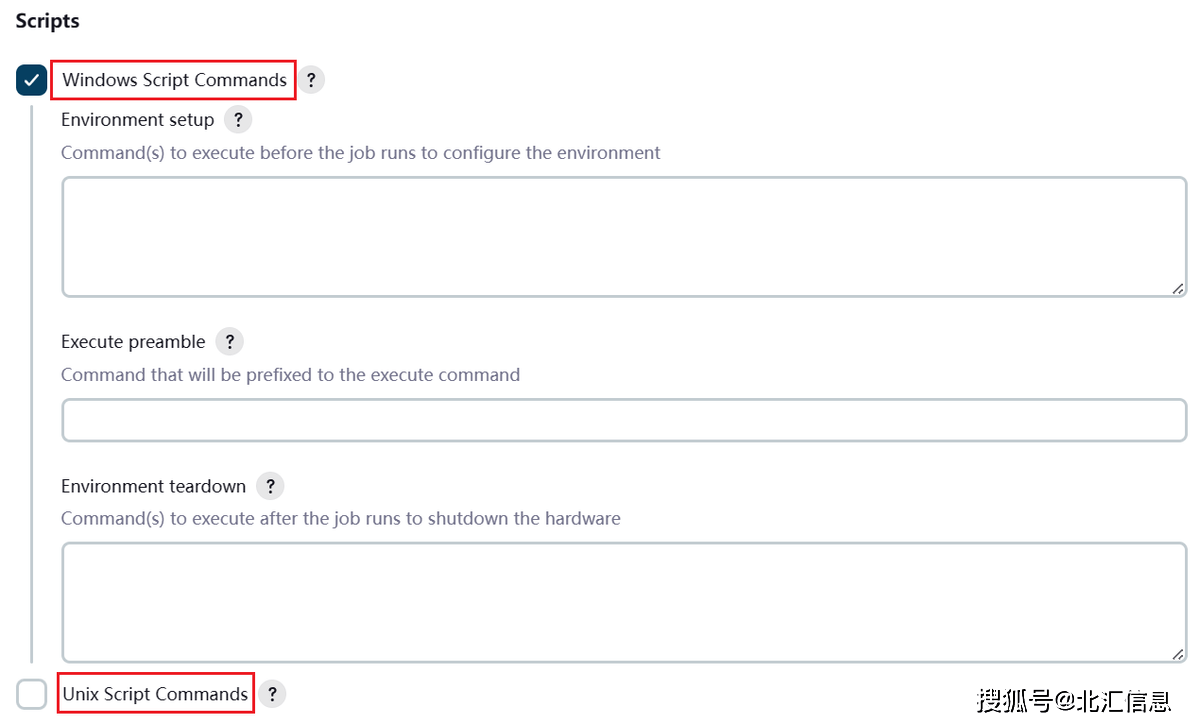This screenshot has width=1200, height=727.
Task: Click into the Execute preamble field
Action: point(624,420)
